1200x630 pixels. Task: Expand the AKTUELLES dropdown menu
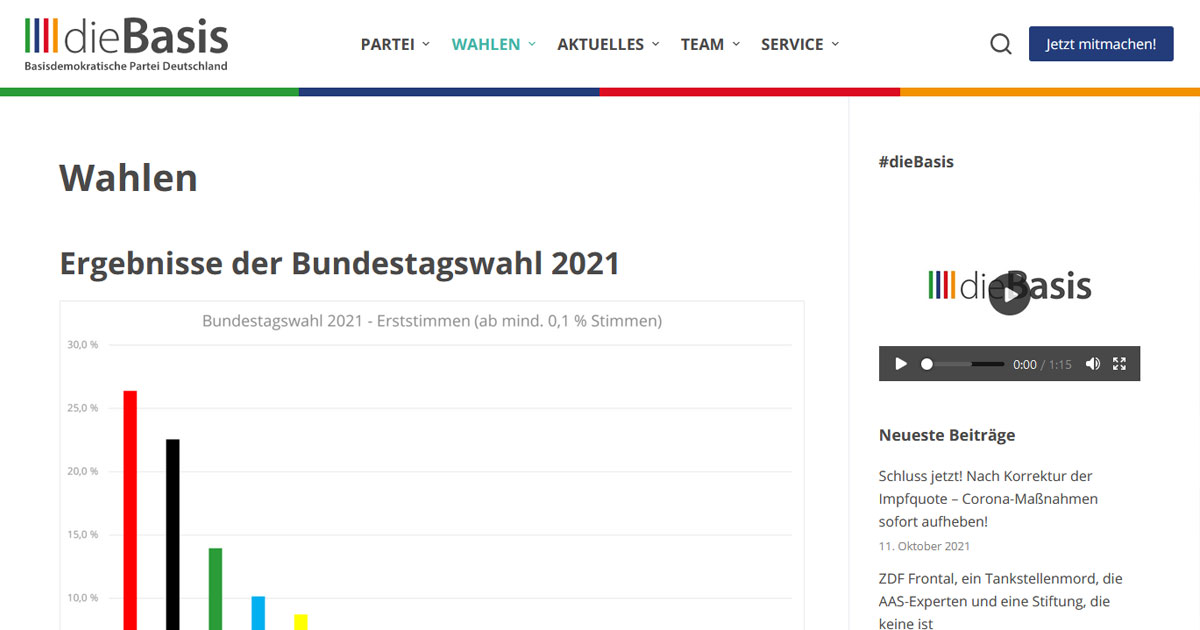tap(608, 44)
